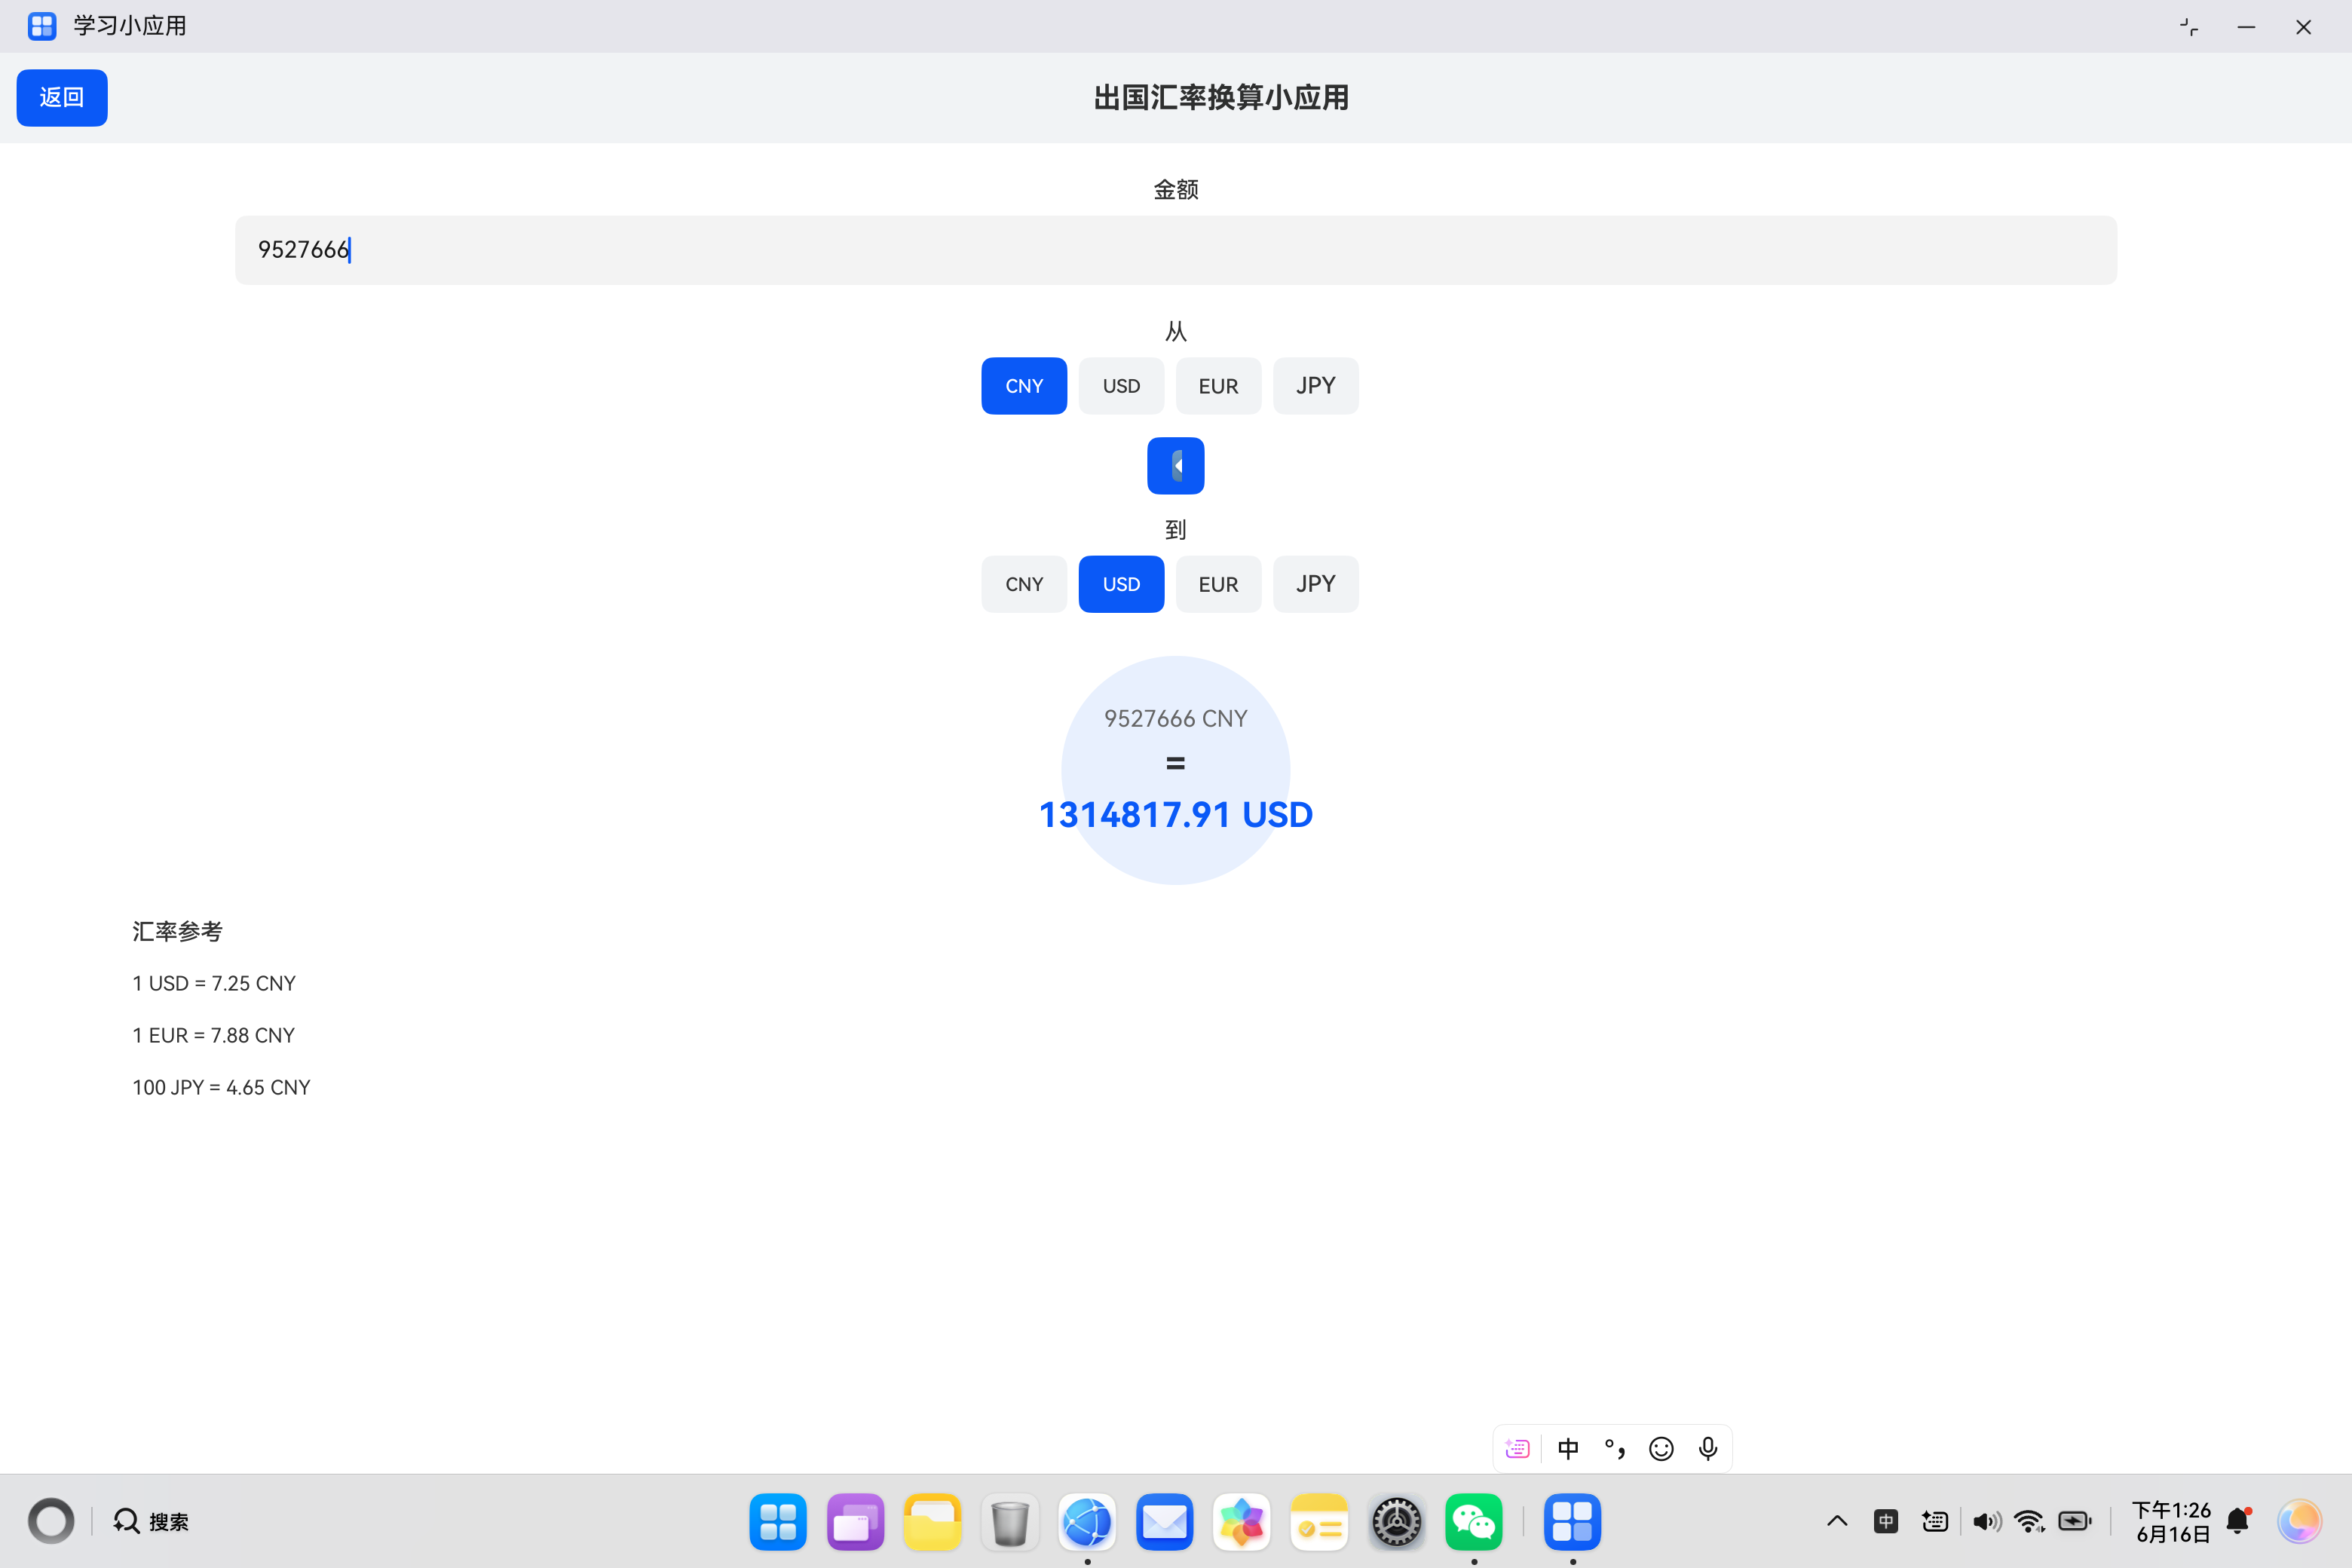The height and width of the screenshot is (1568, 2352).
Task: Click the 中 input method tray icon
Action: pos(1886,1521)
